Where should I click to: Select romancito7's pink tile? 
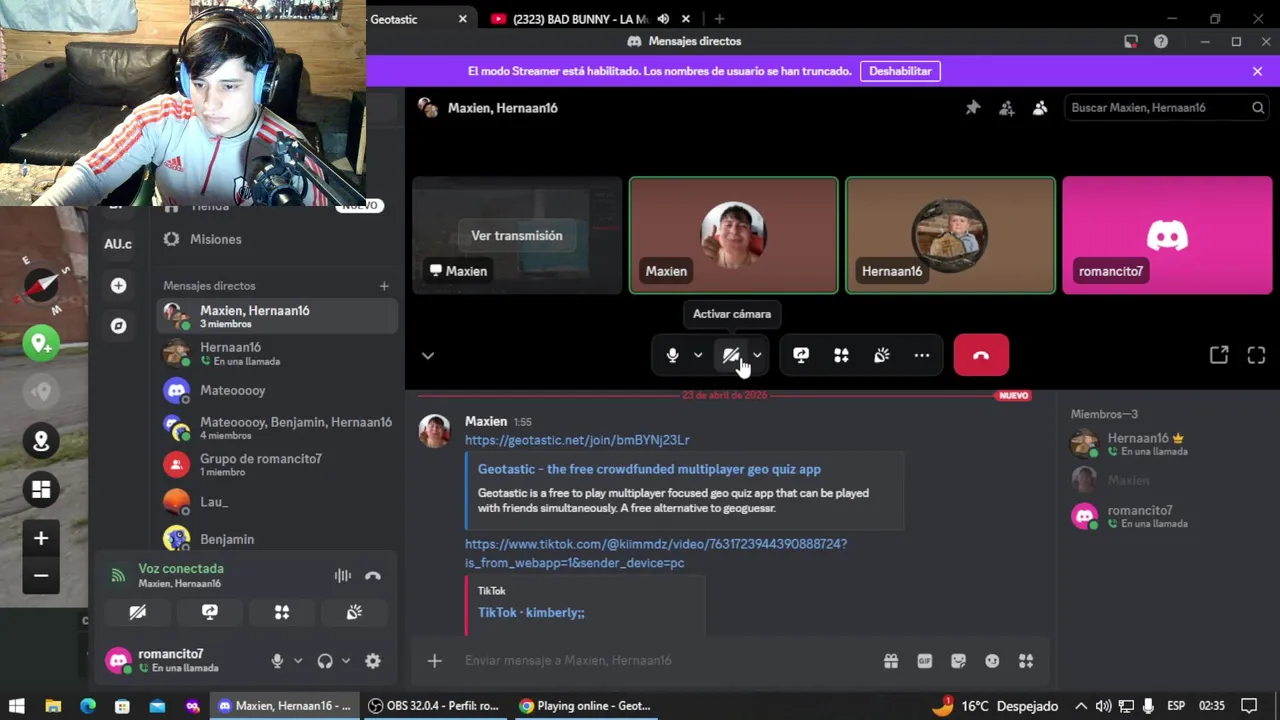(1167, 235)
